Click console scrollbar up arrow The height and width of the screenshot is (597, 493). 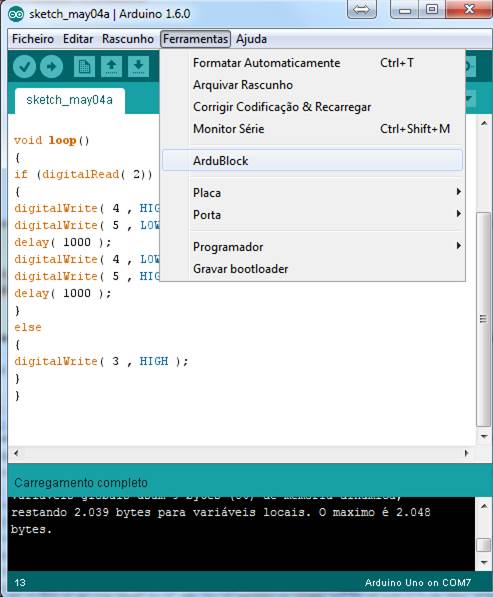[484, 506]
